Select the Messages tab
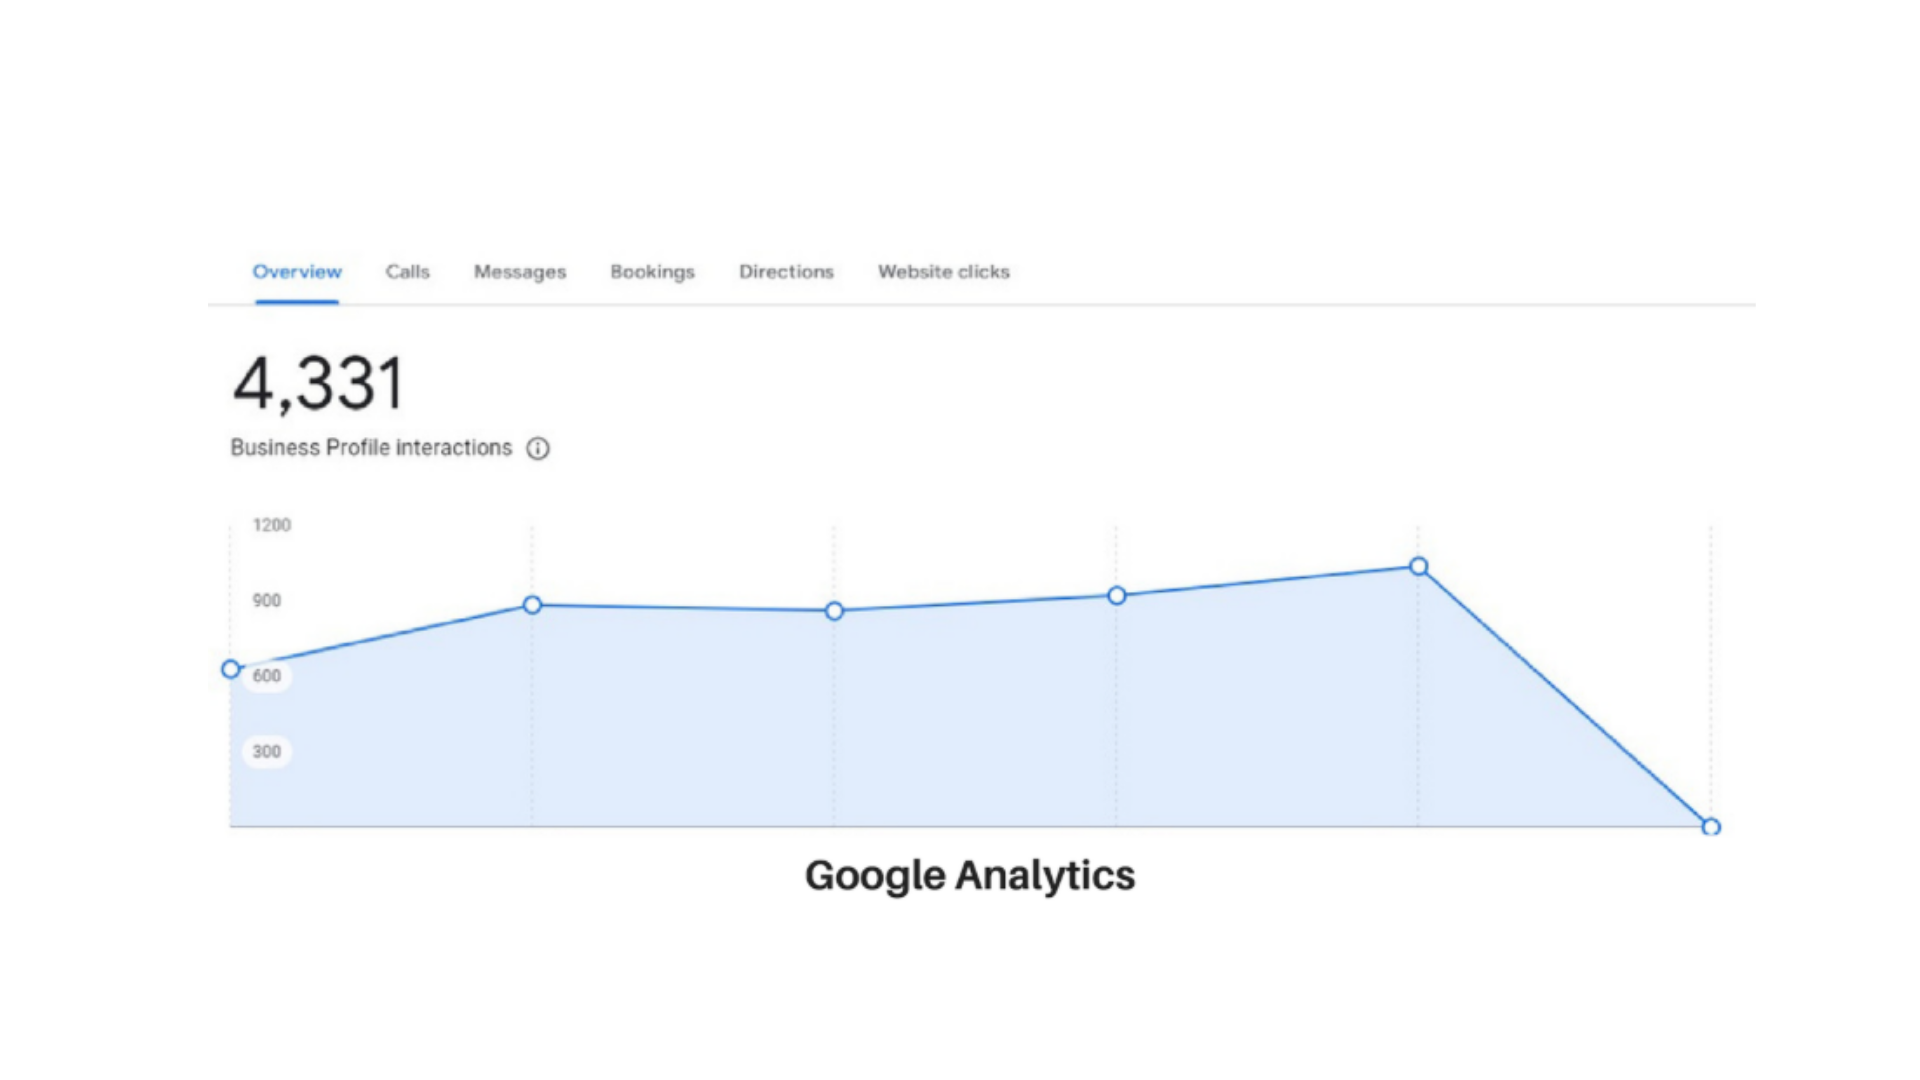The image size is (1920, 1080). (520, 272)
